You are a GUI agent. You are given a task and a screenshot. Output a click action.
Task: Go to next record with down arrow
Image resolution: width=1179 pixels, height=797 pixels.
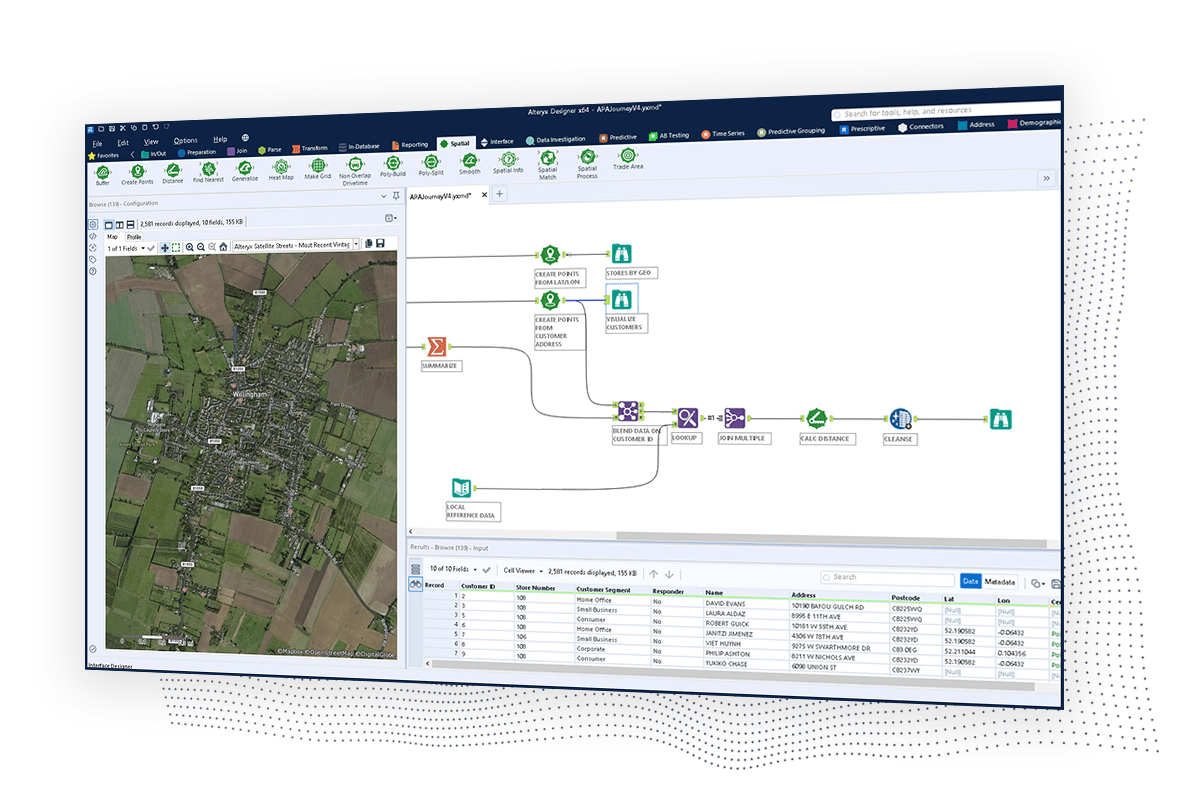point(668,574)
